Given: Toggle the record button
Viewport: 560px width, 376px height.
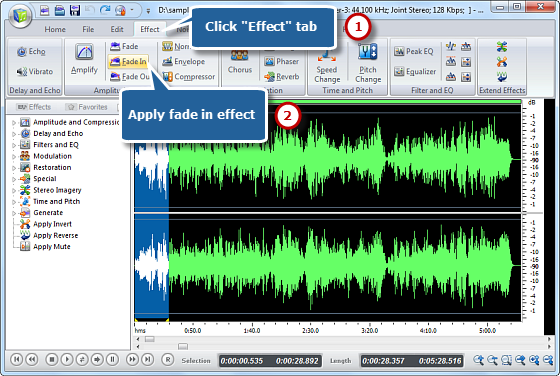Looking at the screenshot, I should (168, 360).
